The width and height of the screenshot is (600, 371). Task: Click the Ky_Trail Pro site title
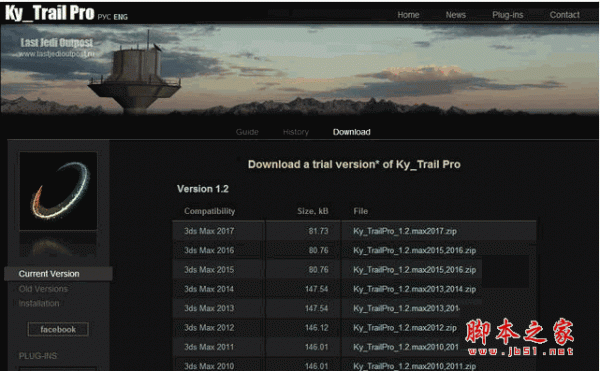[49, 12]
